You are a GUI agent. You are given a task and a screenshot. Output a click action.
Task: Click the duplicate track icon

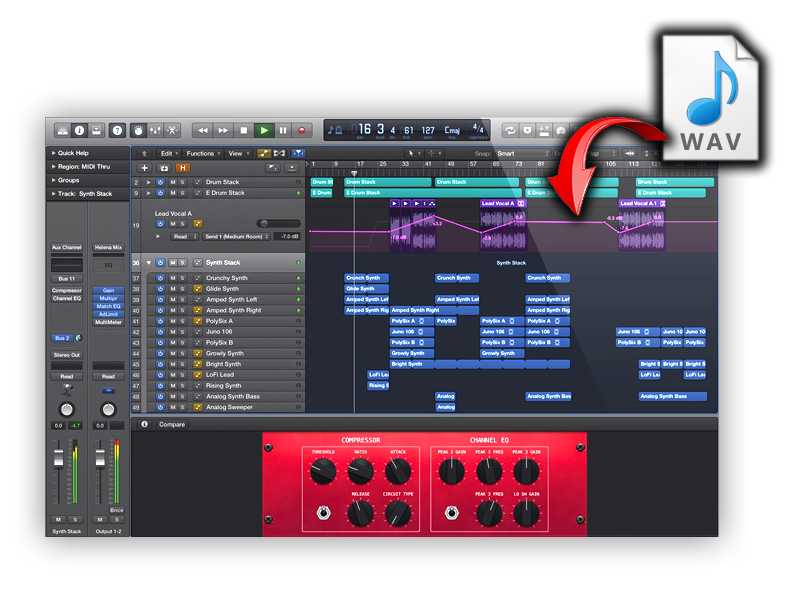[x=164, y=168]
